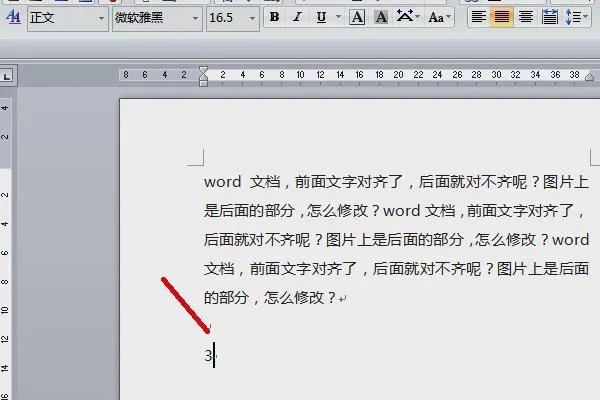Toggle bold formatting with the B button
The height and width of the screenshot is (400, 600).
[274, 17]
